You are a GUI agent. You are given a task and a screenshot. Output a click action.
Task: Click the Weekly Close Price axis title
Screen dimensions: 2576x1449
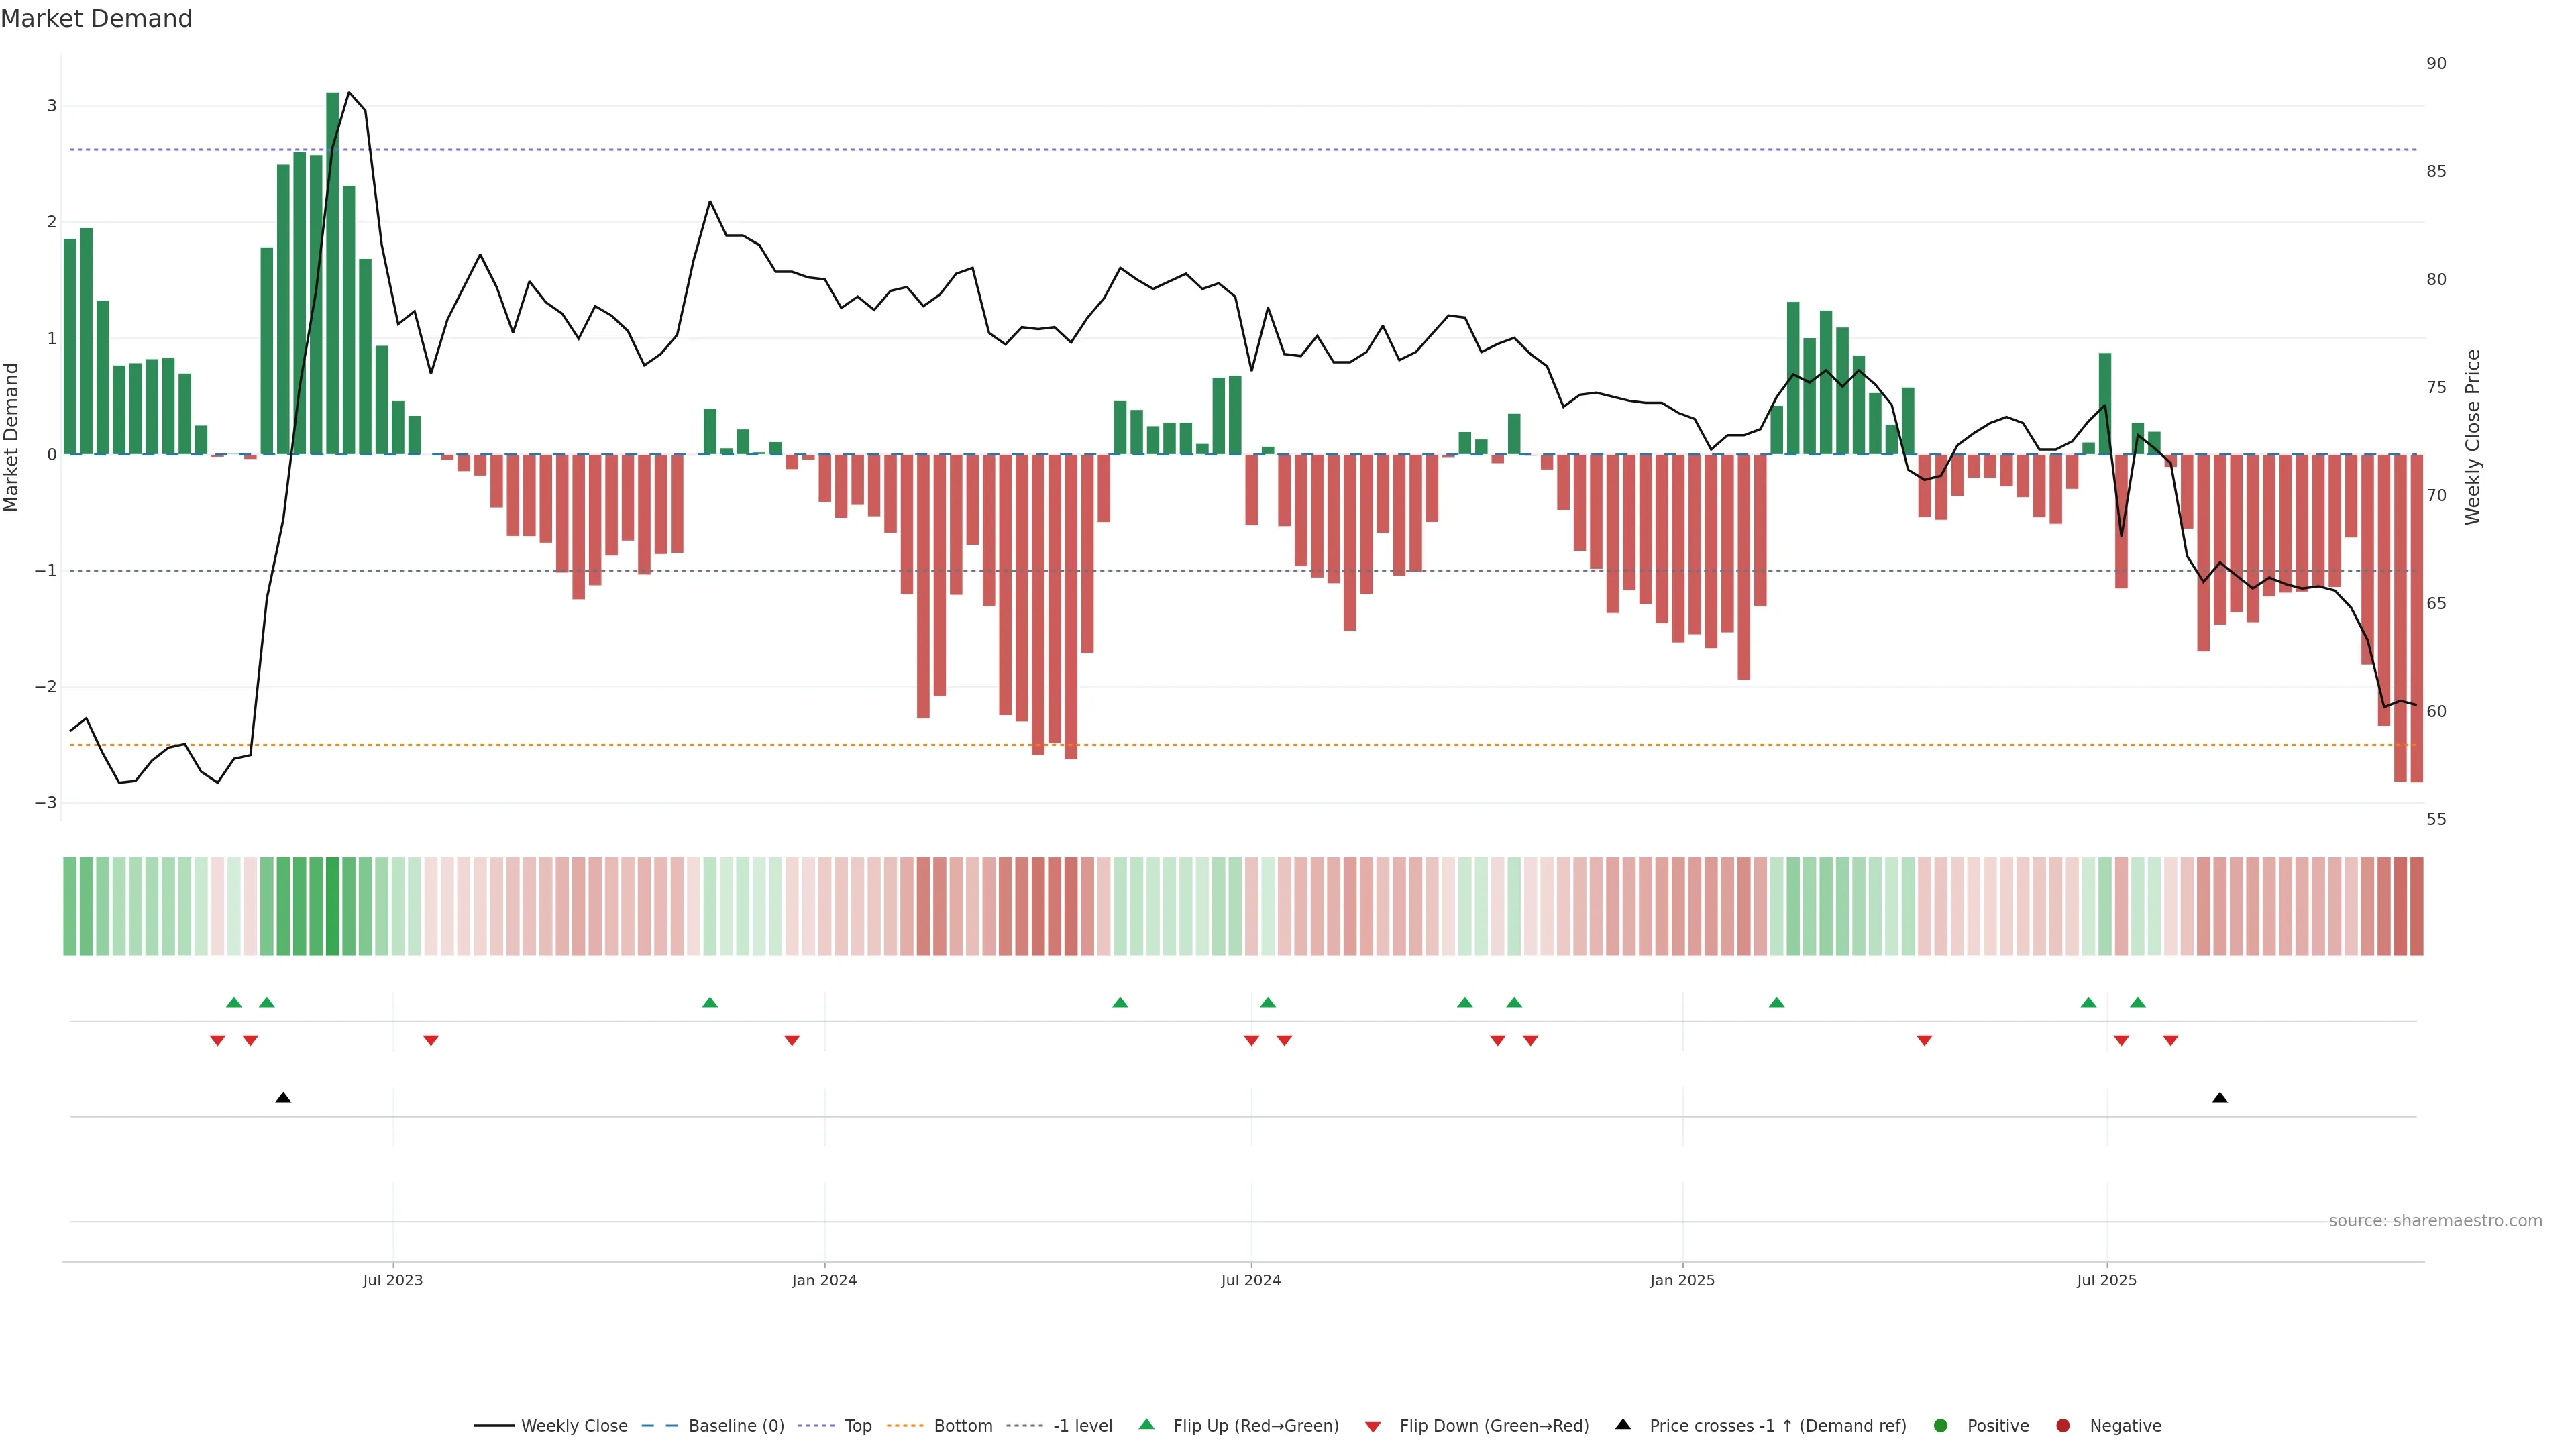tap(2473, 437)
